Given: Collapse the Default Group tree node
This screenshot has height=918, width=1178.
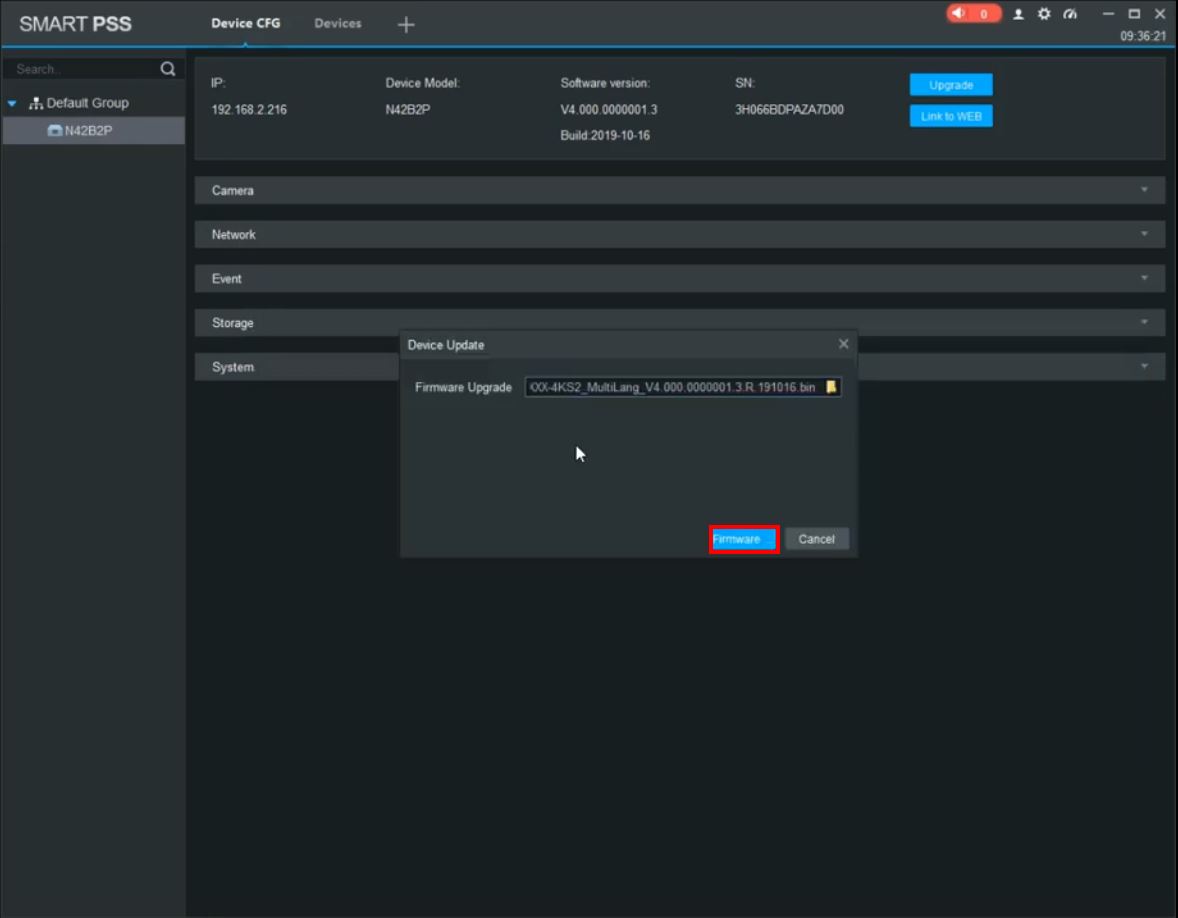Looking at the screenshot, I should [12, 103].
